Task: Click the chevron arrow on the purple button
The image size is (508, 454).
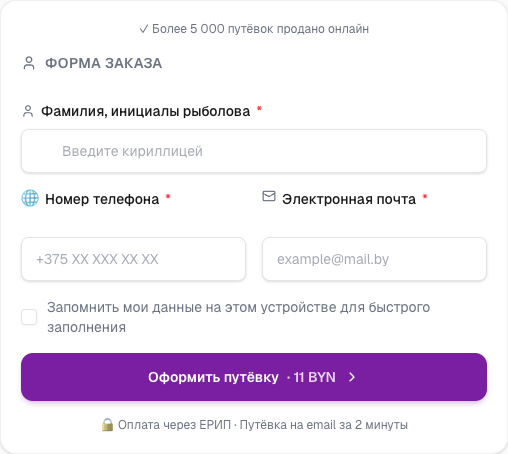Action: point(352,377)
